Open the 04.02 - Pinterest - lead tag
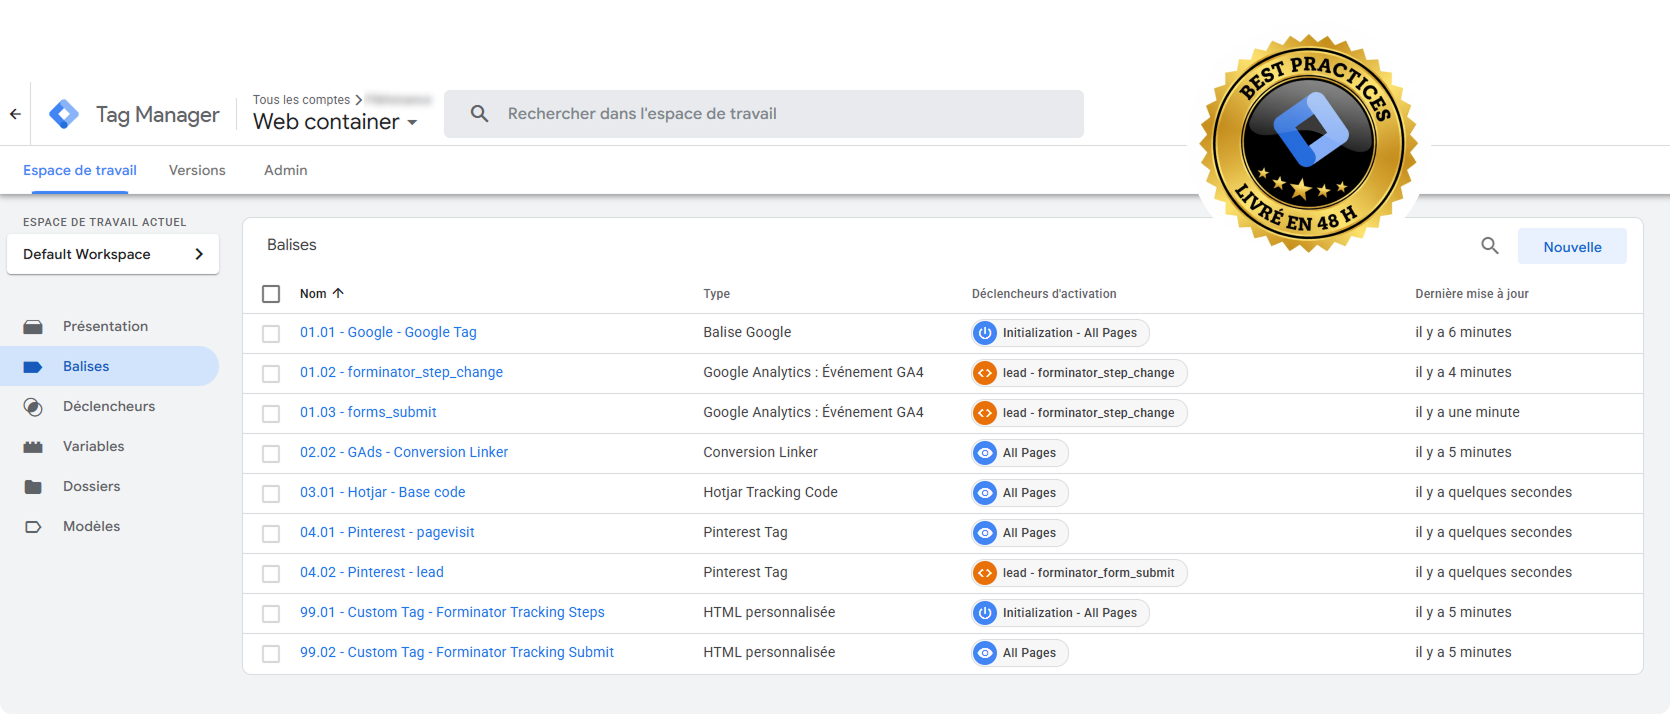This screenshot has height=714, width=1670. [x=371, y=572]
